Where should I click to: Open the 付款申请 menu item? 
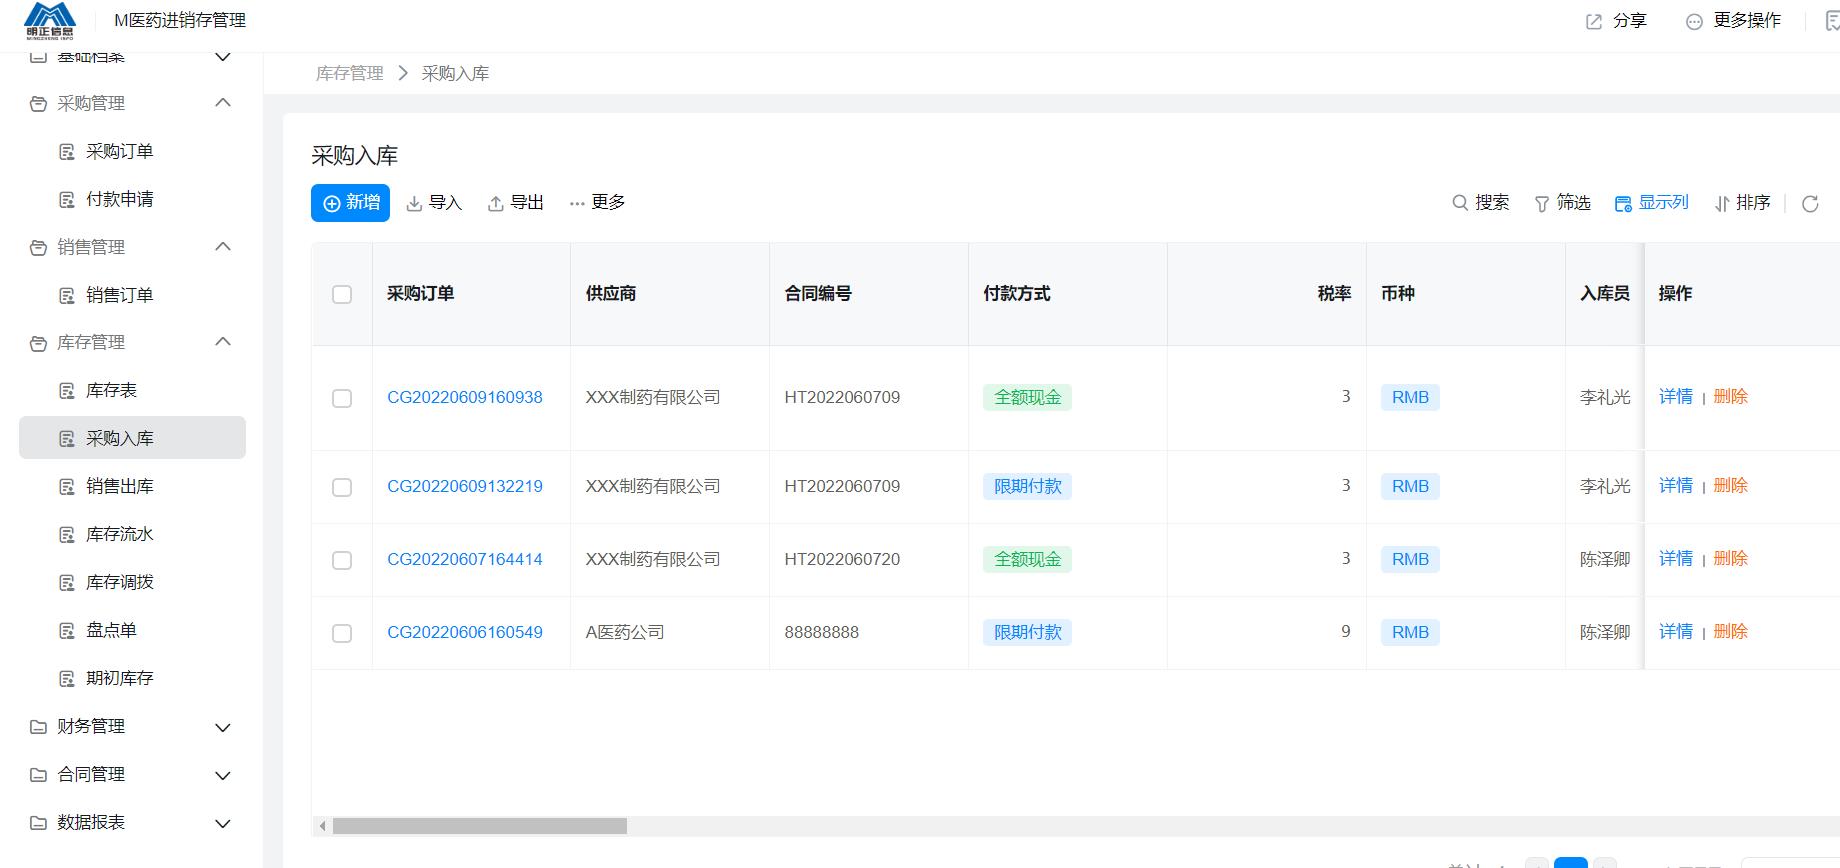pos(132,199)
